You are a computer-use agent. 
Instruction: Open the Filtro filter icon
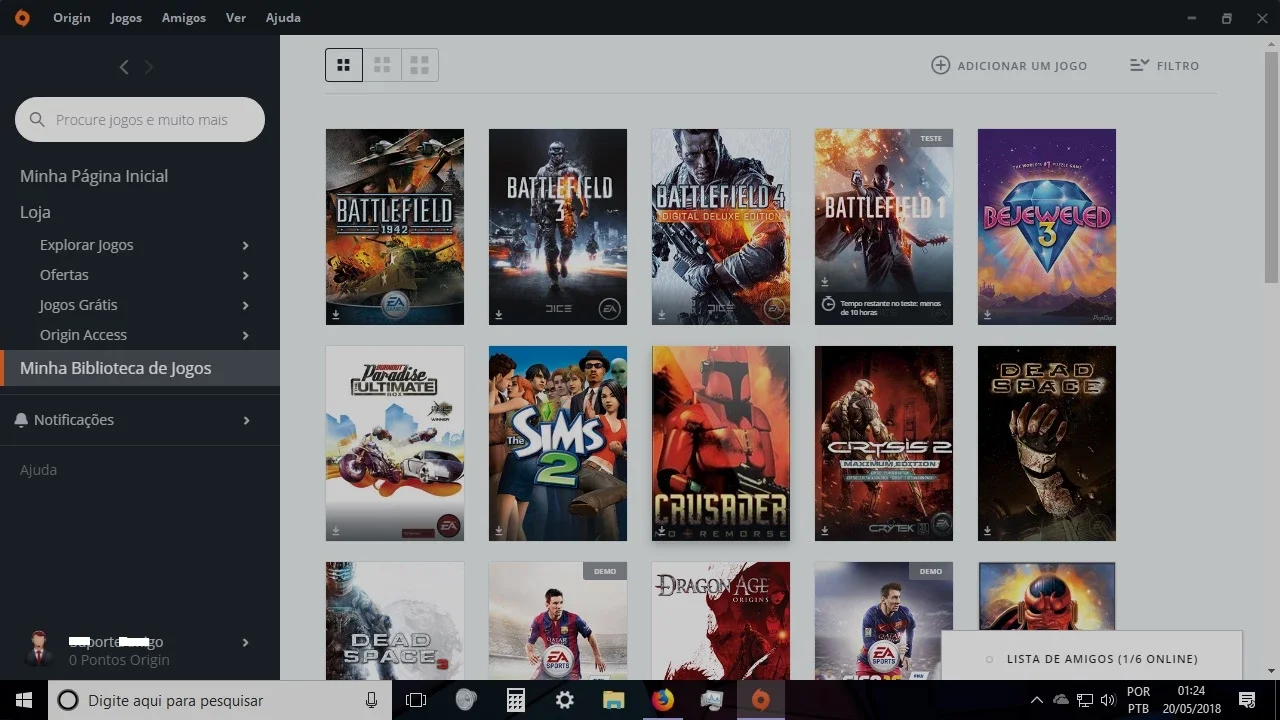click(1139, 65)
